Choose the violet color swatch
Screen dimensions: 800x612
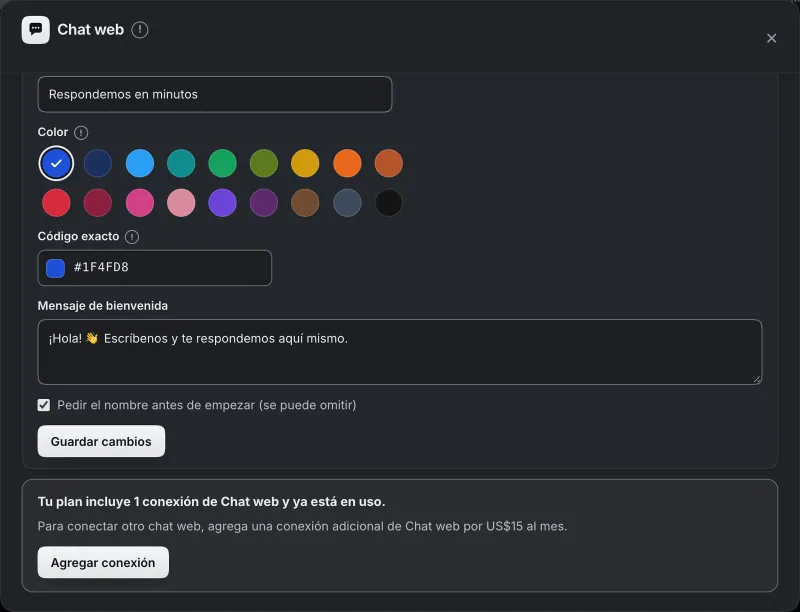click(222, 202)
